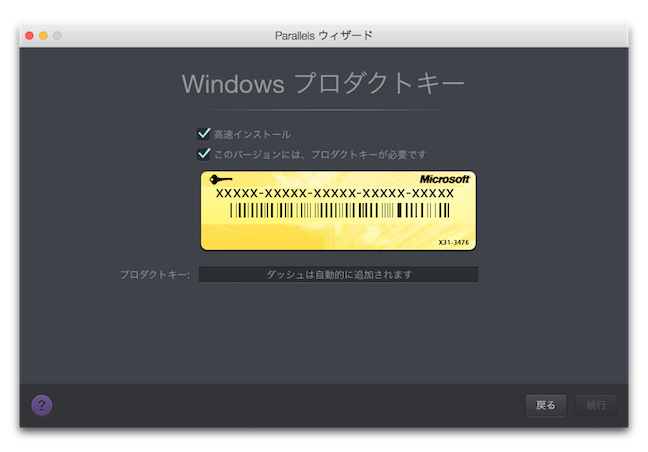Click the Parallels ウィザード title bar text
The width and height of the screenshot is (648, 452).
click(x=323, y=35)
